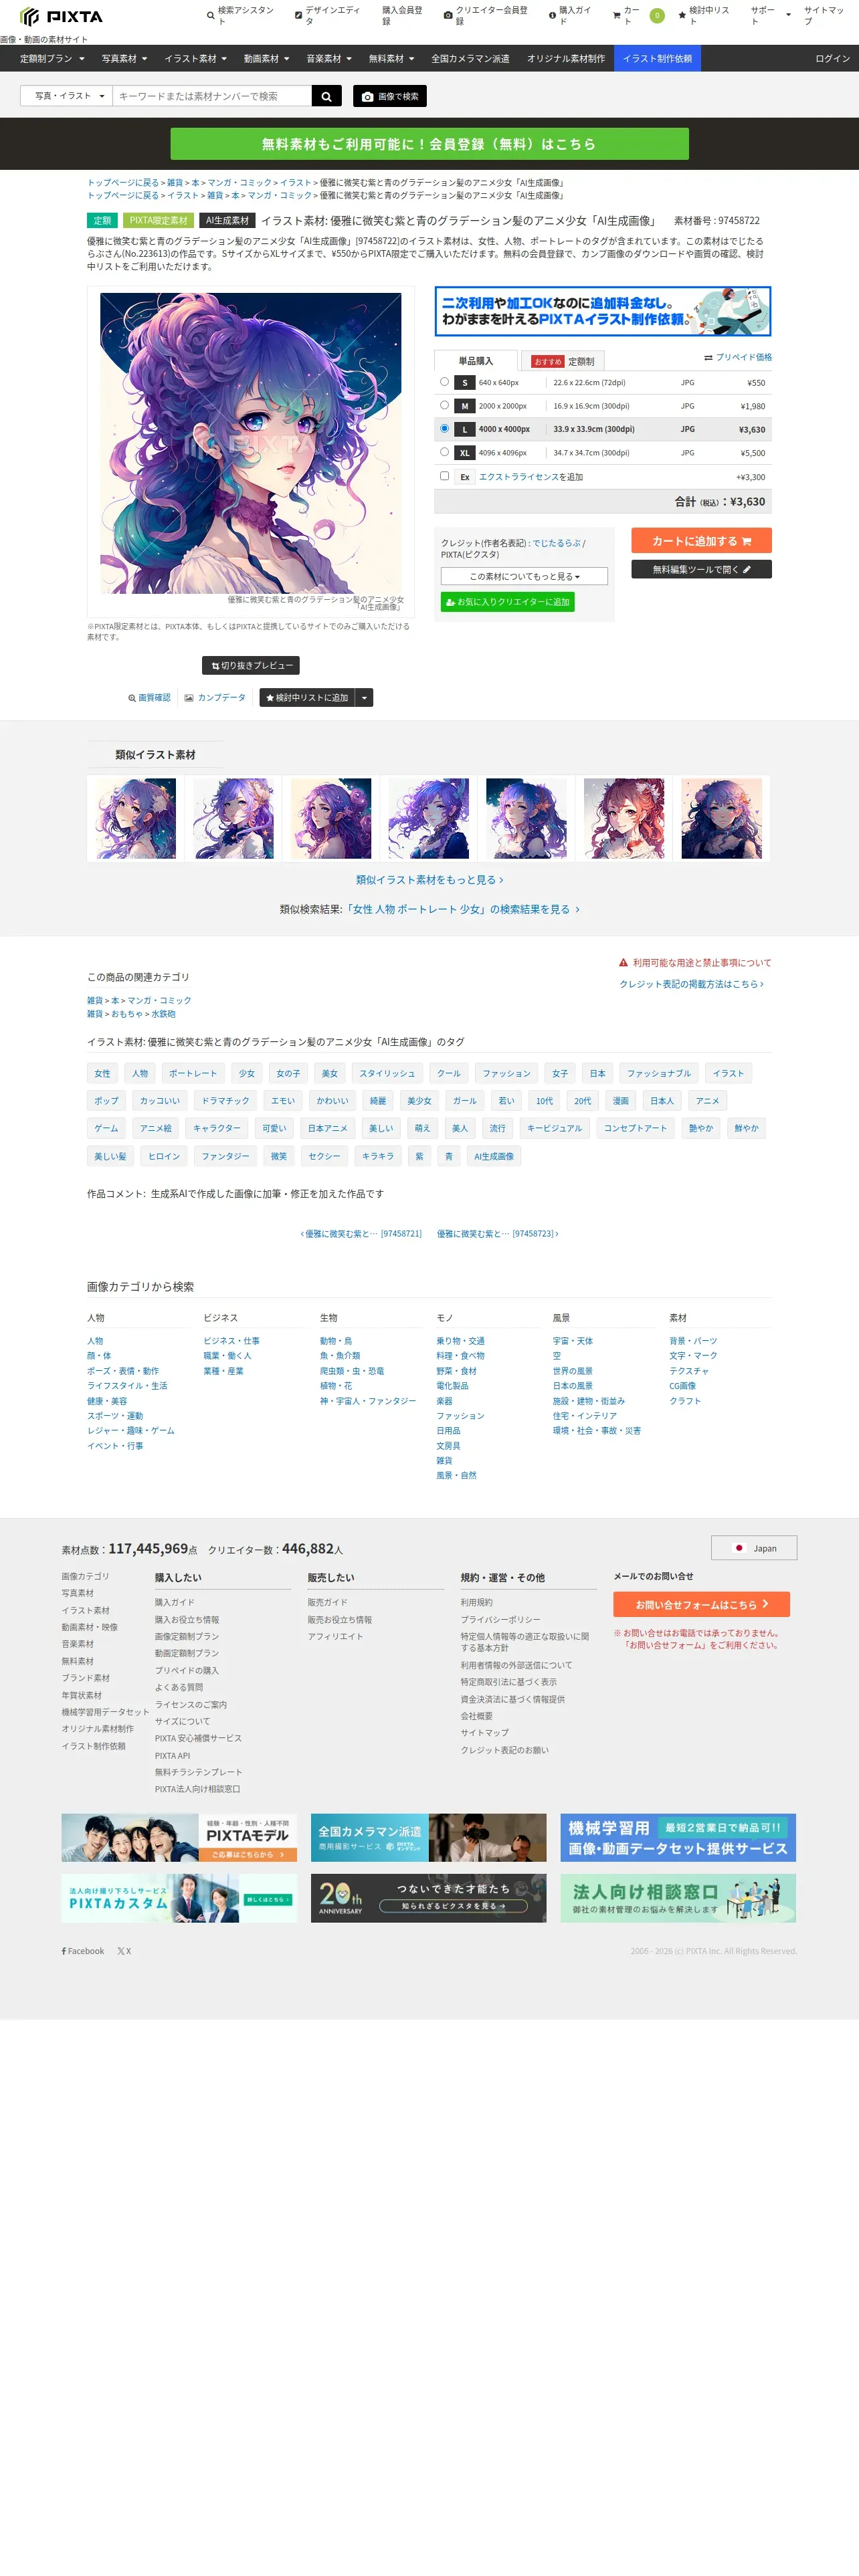Expand the 定額制プラン menu
Screen dimensions: 859x2576
[x=52, y=59]
